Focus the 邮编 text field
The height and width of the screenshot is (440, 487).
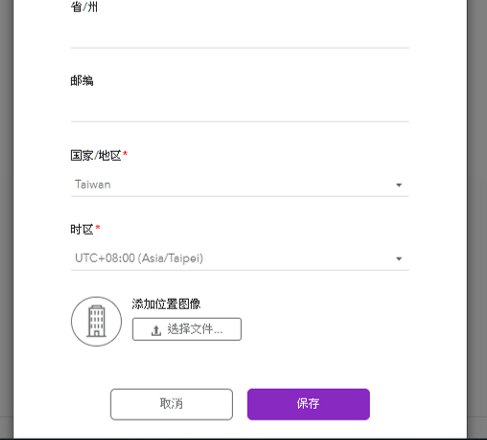point(240,110)
